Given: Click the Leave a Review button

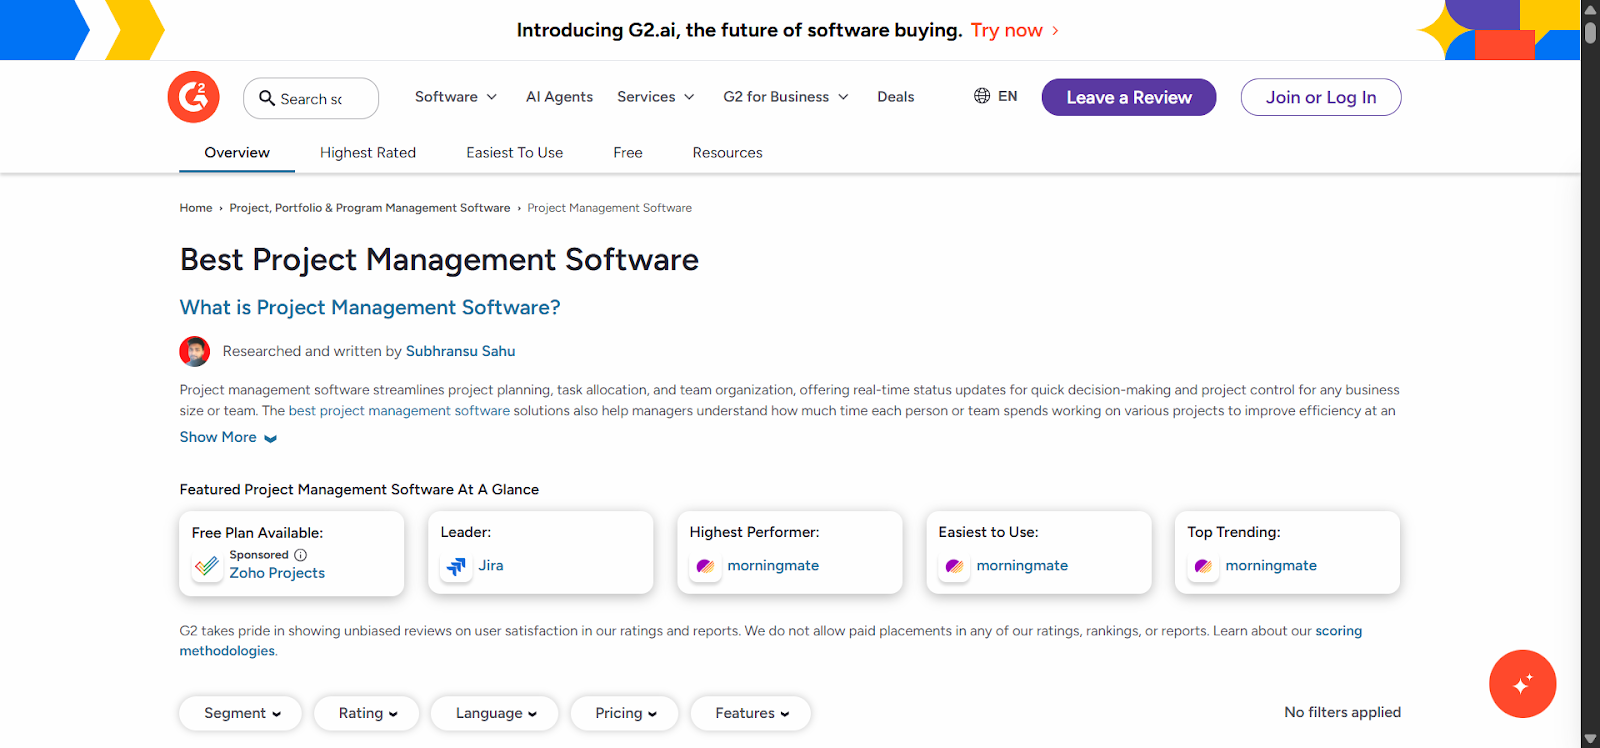Looking at the screenshot, I should pyautogui.click(x=1129, y=97).
